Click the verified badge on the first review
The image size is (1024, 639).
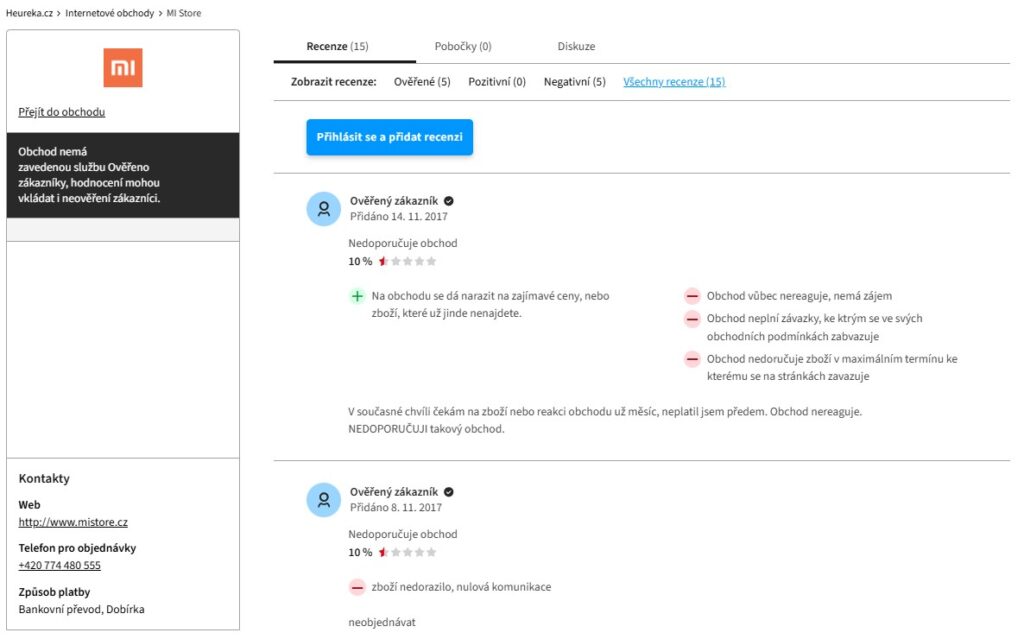[x=449, y=201]
